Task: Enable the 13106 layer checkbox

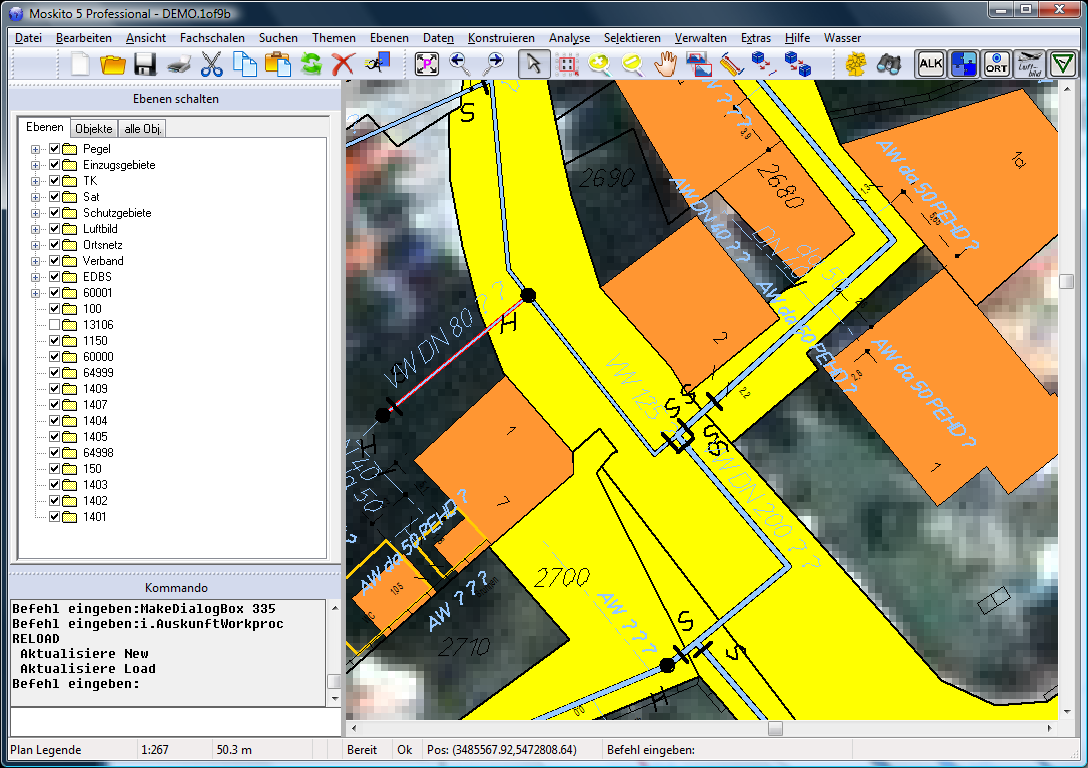Action: click(x=55, y=325)
